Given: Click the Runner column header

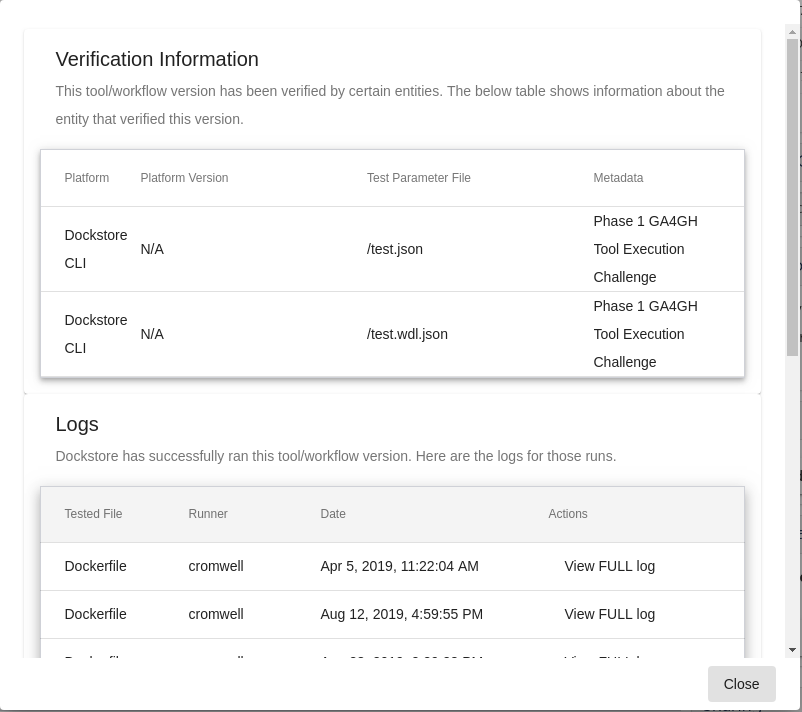Looking at the screenshot, I should (x=207, y=514).
